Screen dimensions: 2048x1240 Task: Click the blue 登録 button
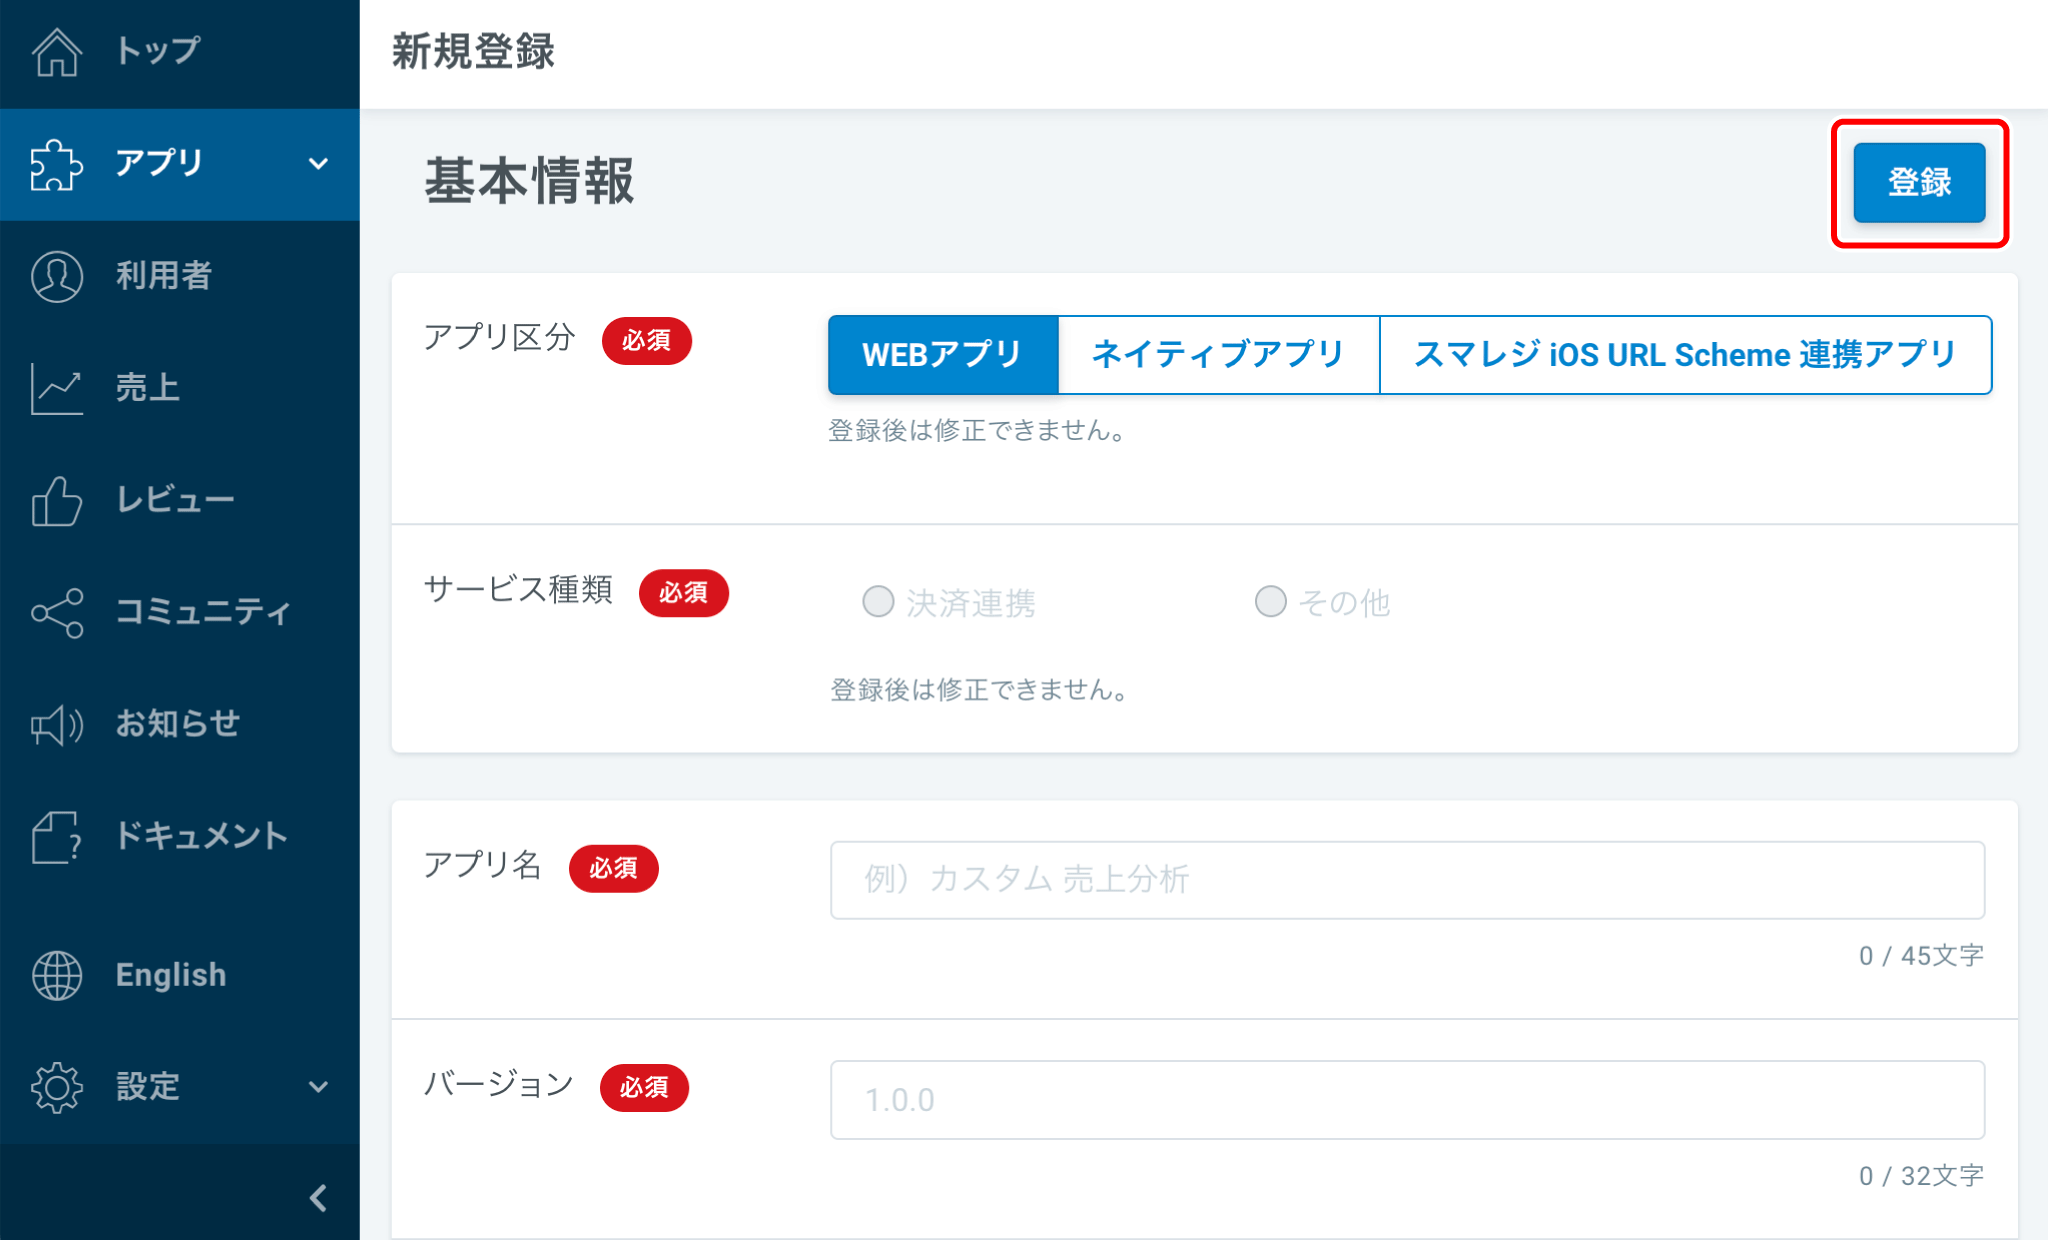pos(1918,183)
